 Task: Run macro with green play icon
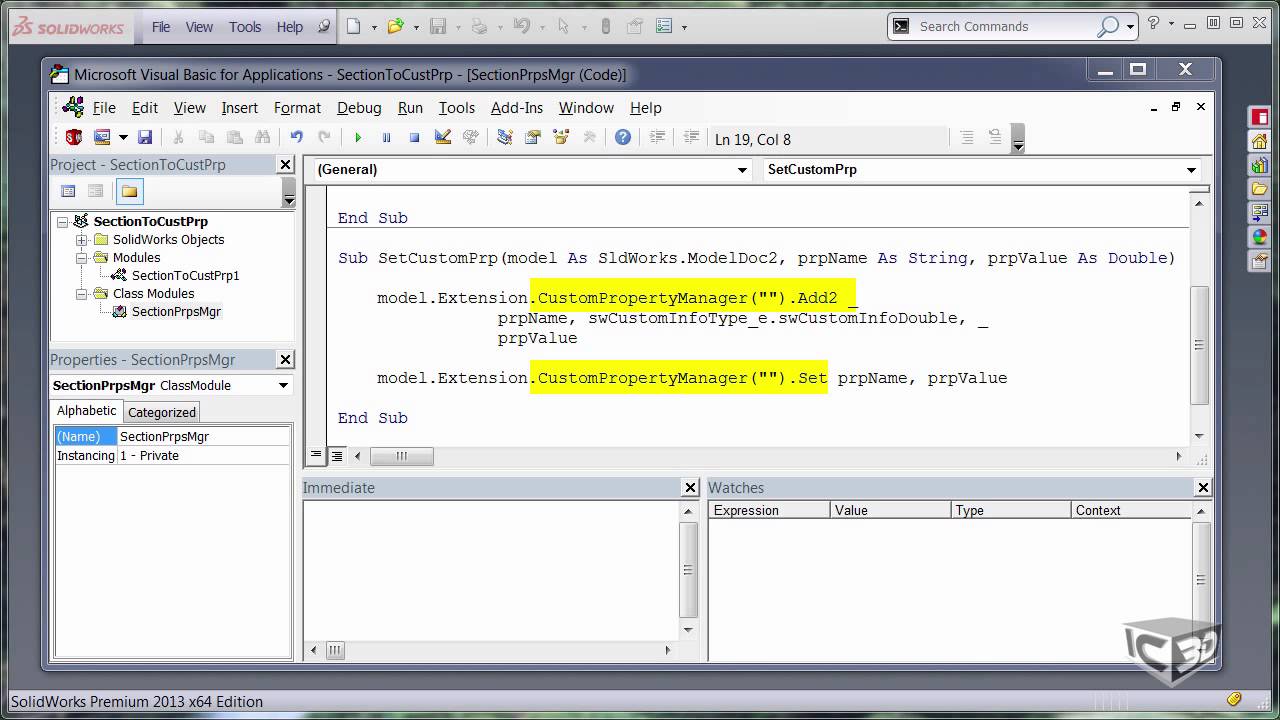[x=358, y=138]
